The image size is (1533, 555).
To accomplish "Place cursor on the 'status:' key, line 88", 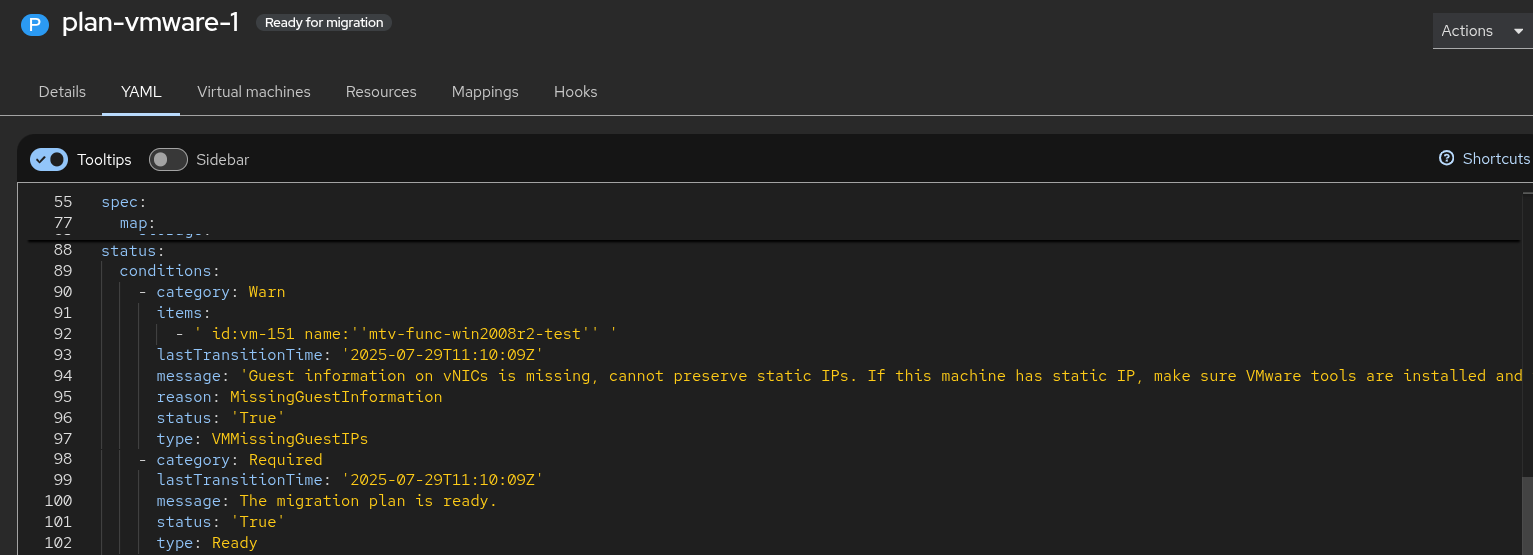I will (128, 250).
